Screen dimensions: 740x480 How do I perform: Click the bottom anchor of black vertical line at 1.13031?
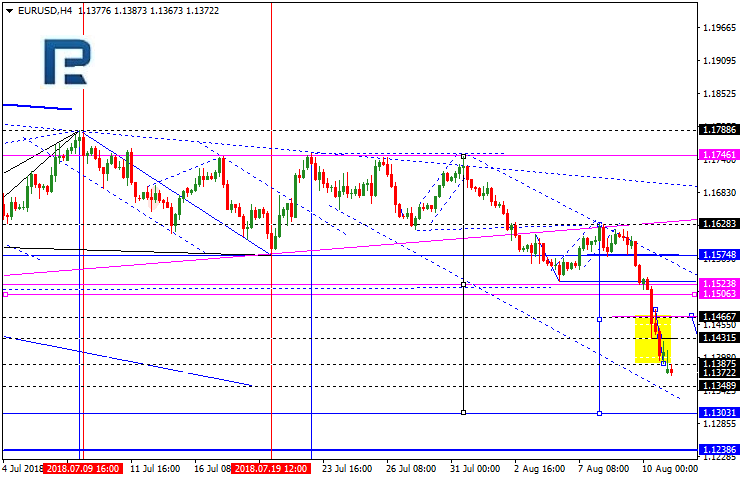tap(463, 413)
